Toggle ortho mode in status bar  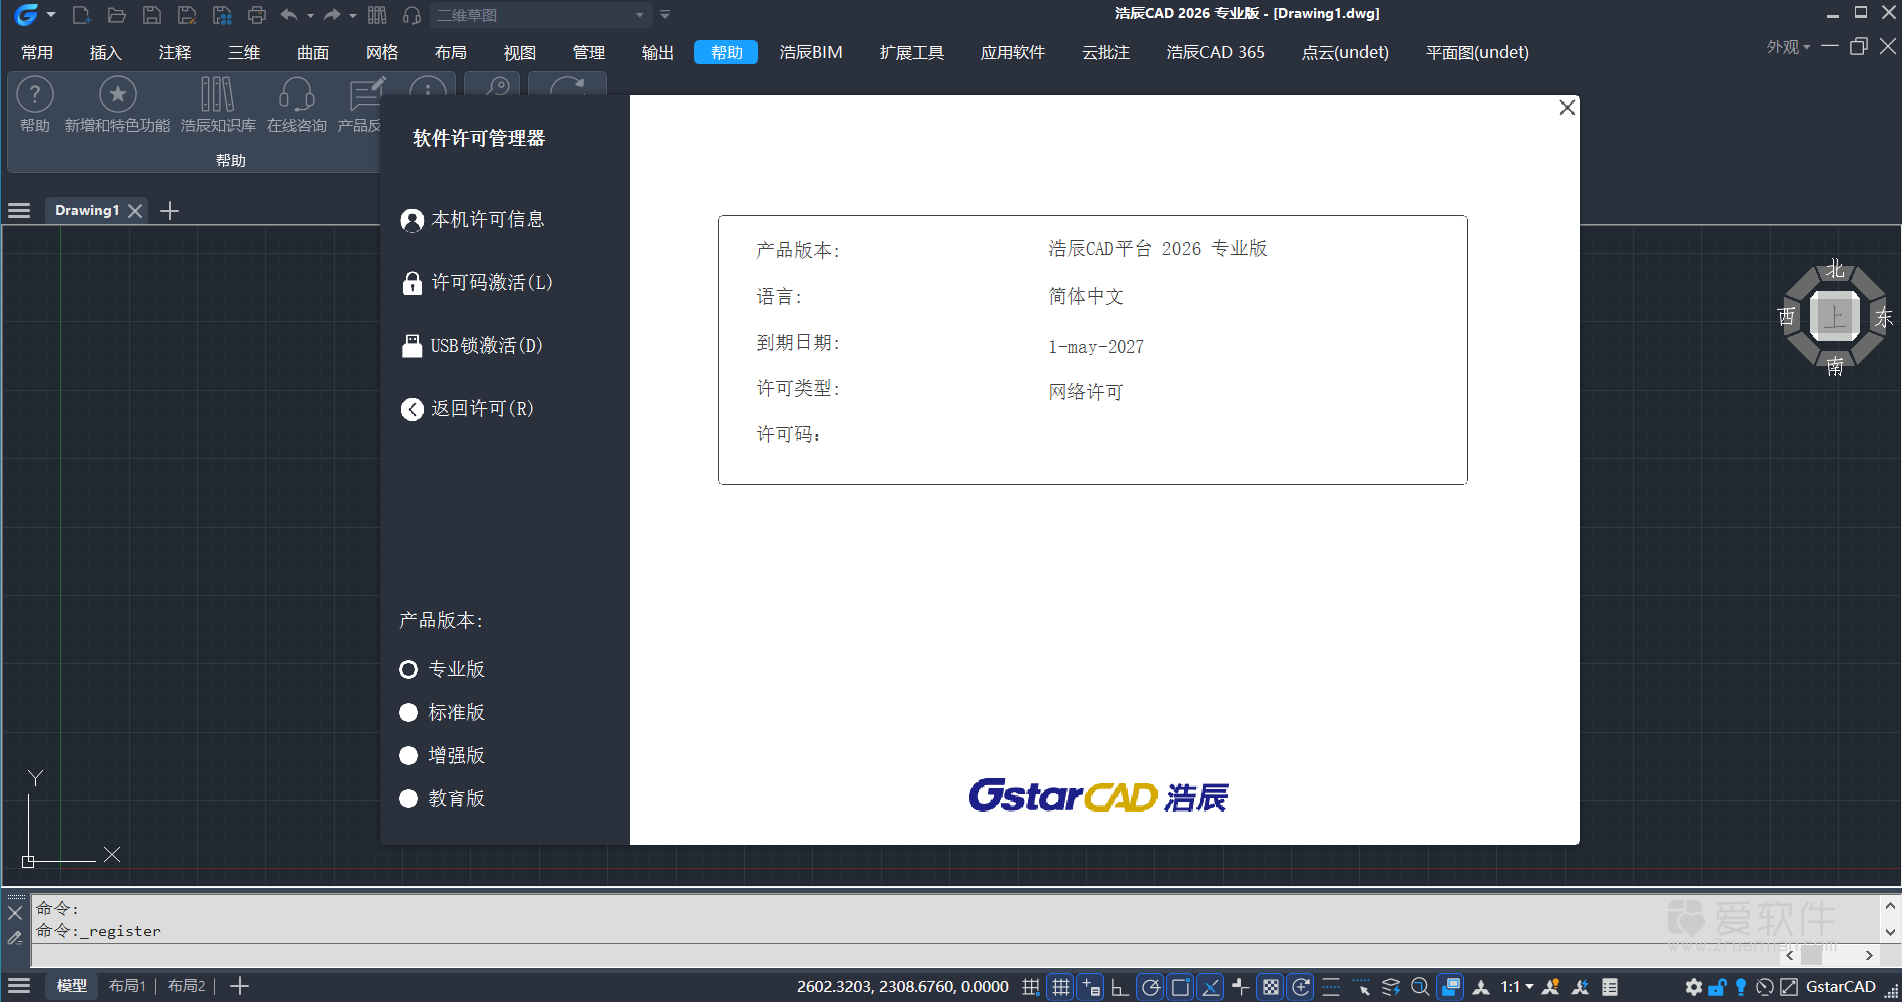(x=1120, y=987)
